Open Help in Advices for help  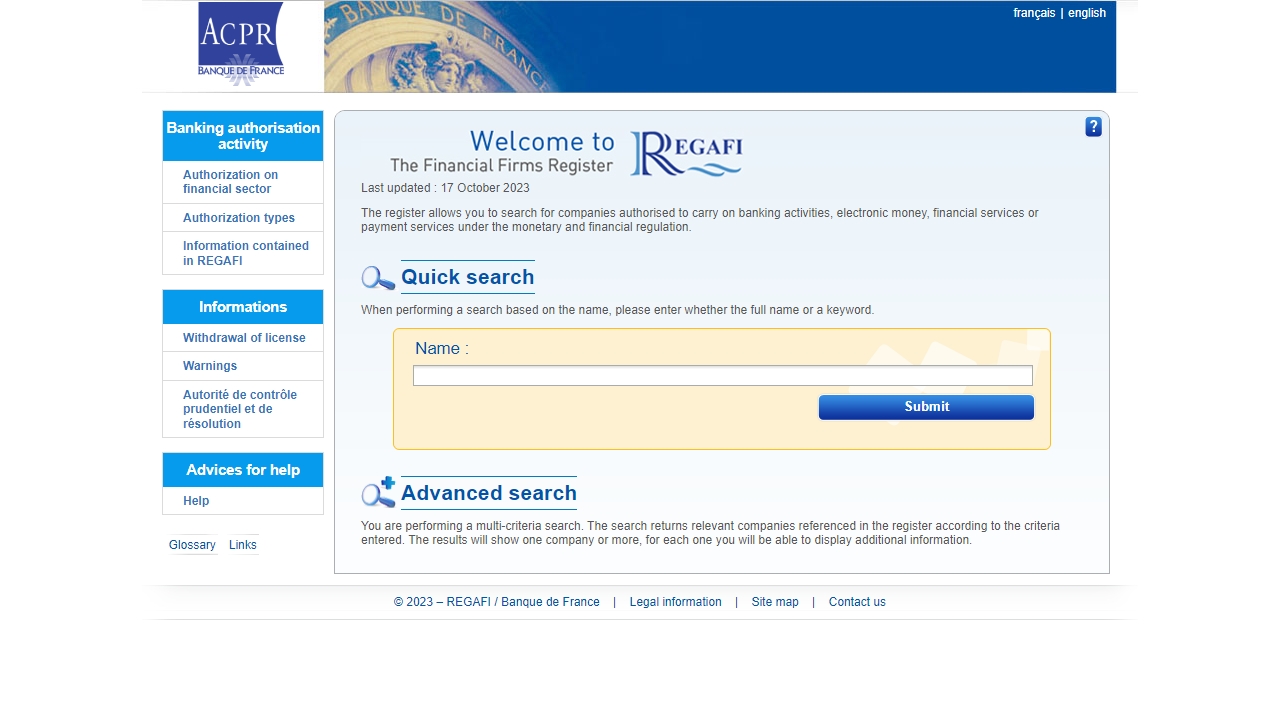click(x=196, y=501)
